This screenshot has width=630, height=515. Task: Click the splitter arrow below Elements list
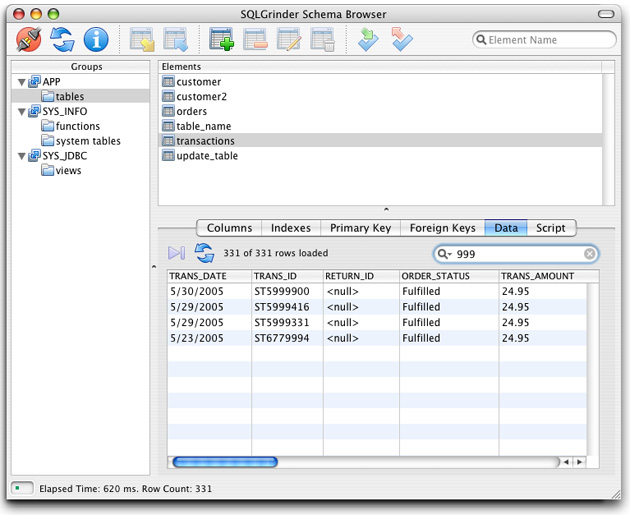[386, 209]
